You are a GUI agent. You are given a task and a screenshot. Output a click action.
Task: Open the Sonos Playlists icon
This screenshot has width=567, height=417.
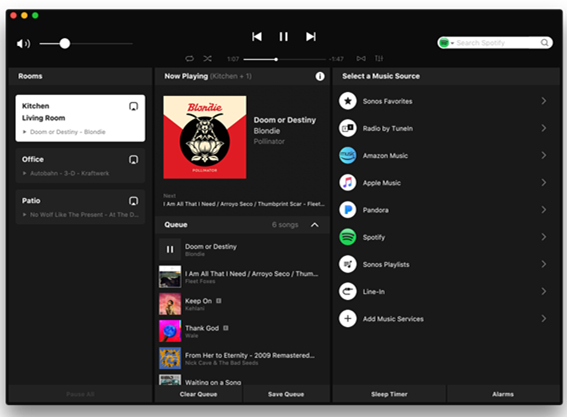[x=348, y=264]
